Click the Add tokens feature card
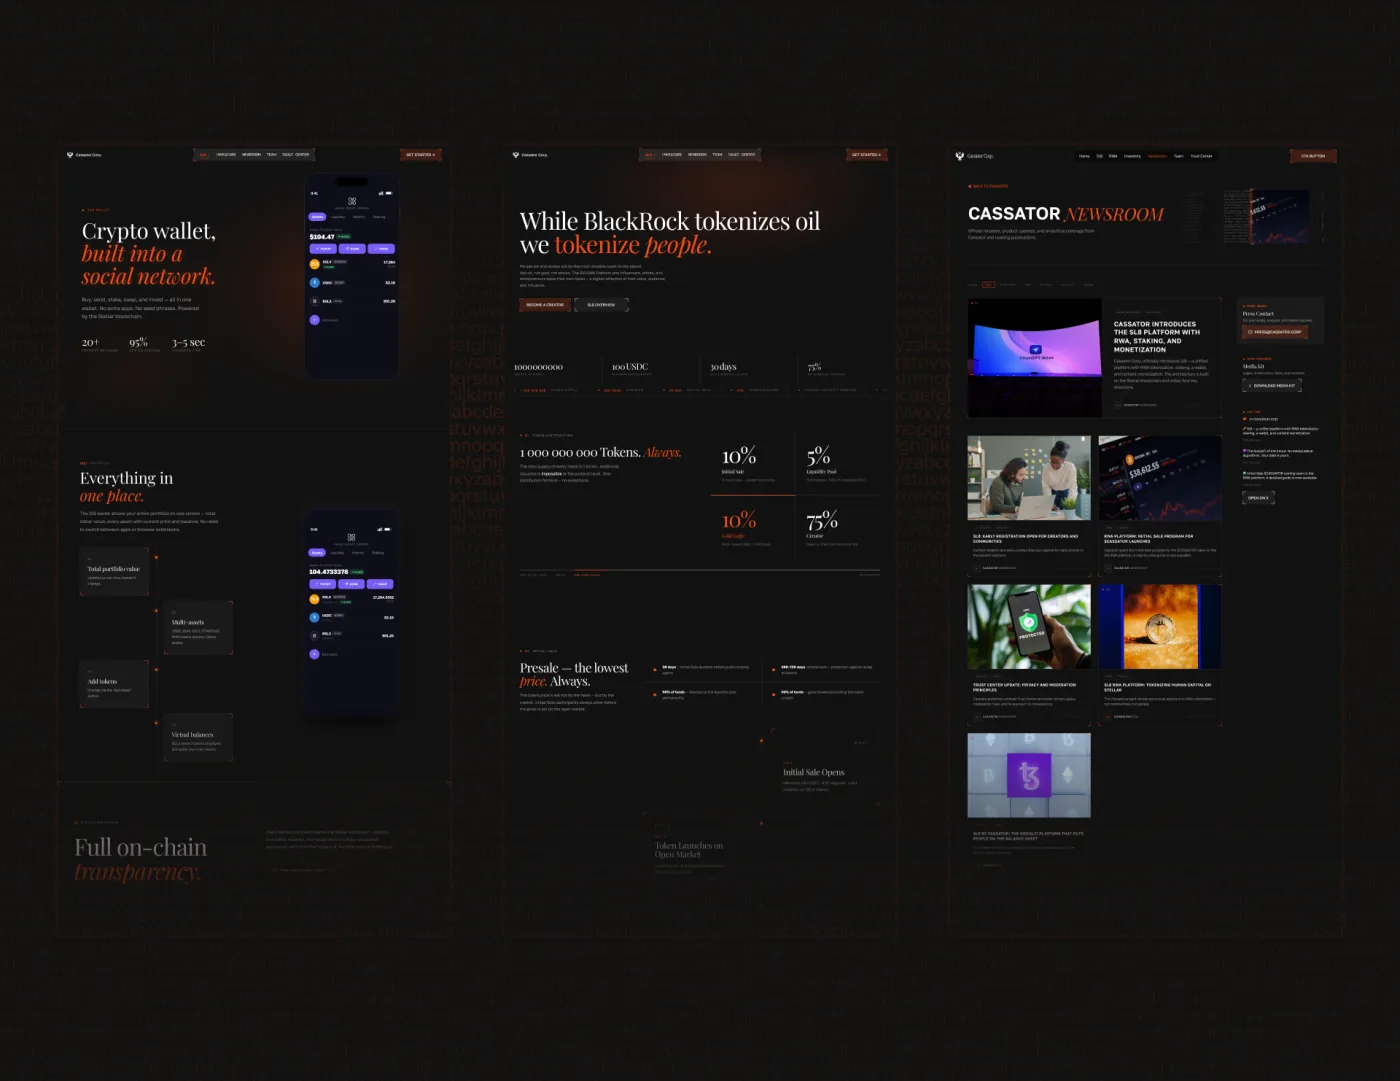The height and width of the screenshot is (1081, 1400). [114, 685]
